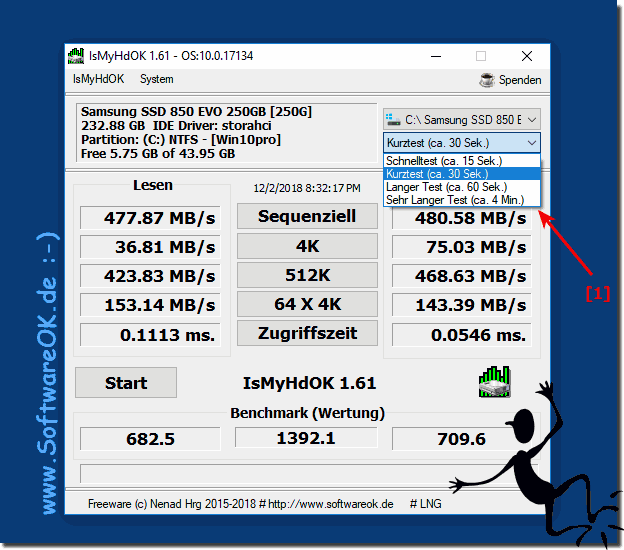Click the 64 X 4K test button
Image resolution: width=624 pixels, height=550 pixels.
(307, 304)
